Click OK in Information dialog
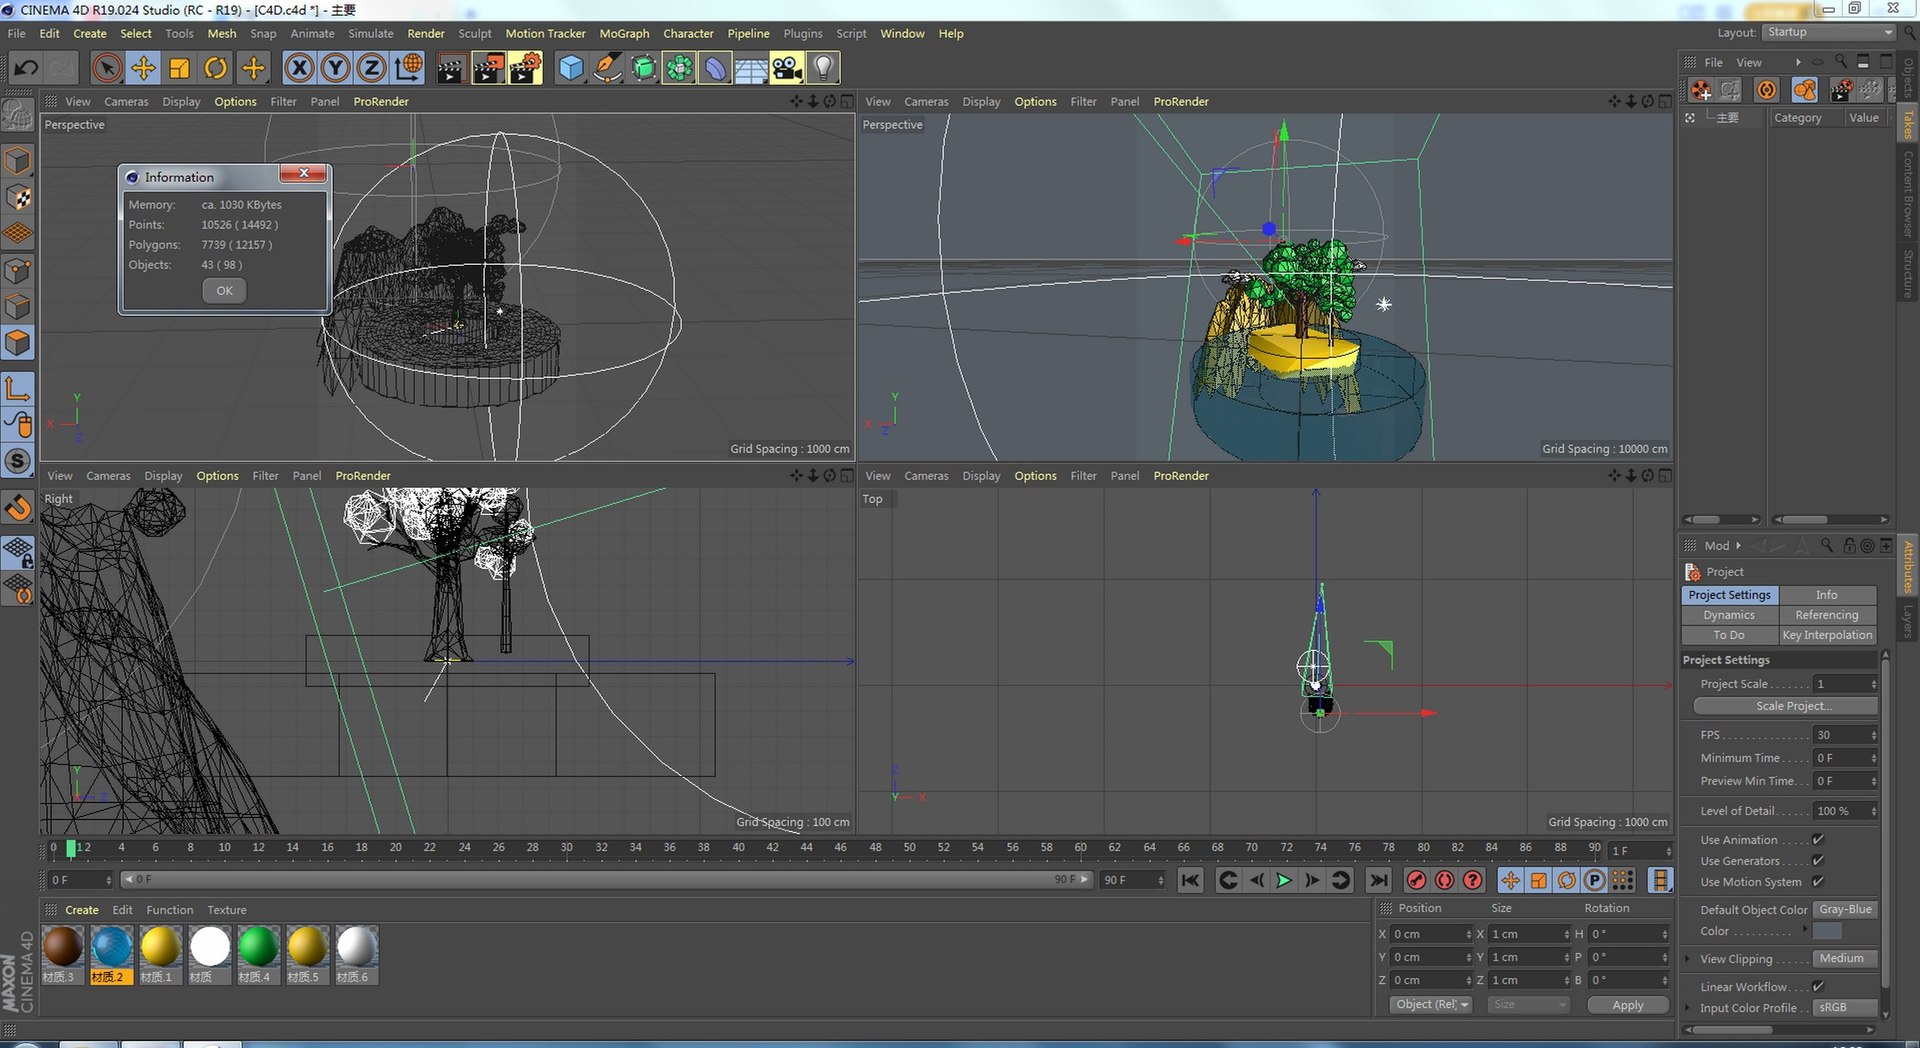This screenshot has width=1920, height=1048. (x=224, y=291)
